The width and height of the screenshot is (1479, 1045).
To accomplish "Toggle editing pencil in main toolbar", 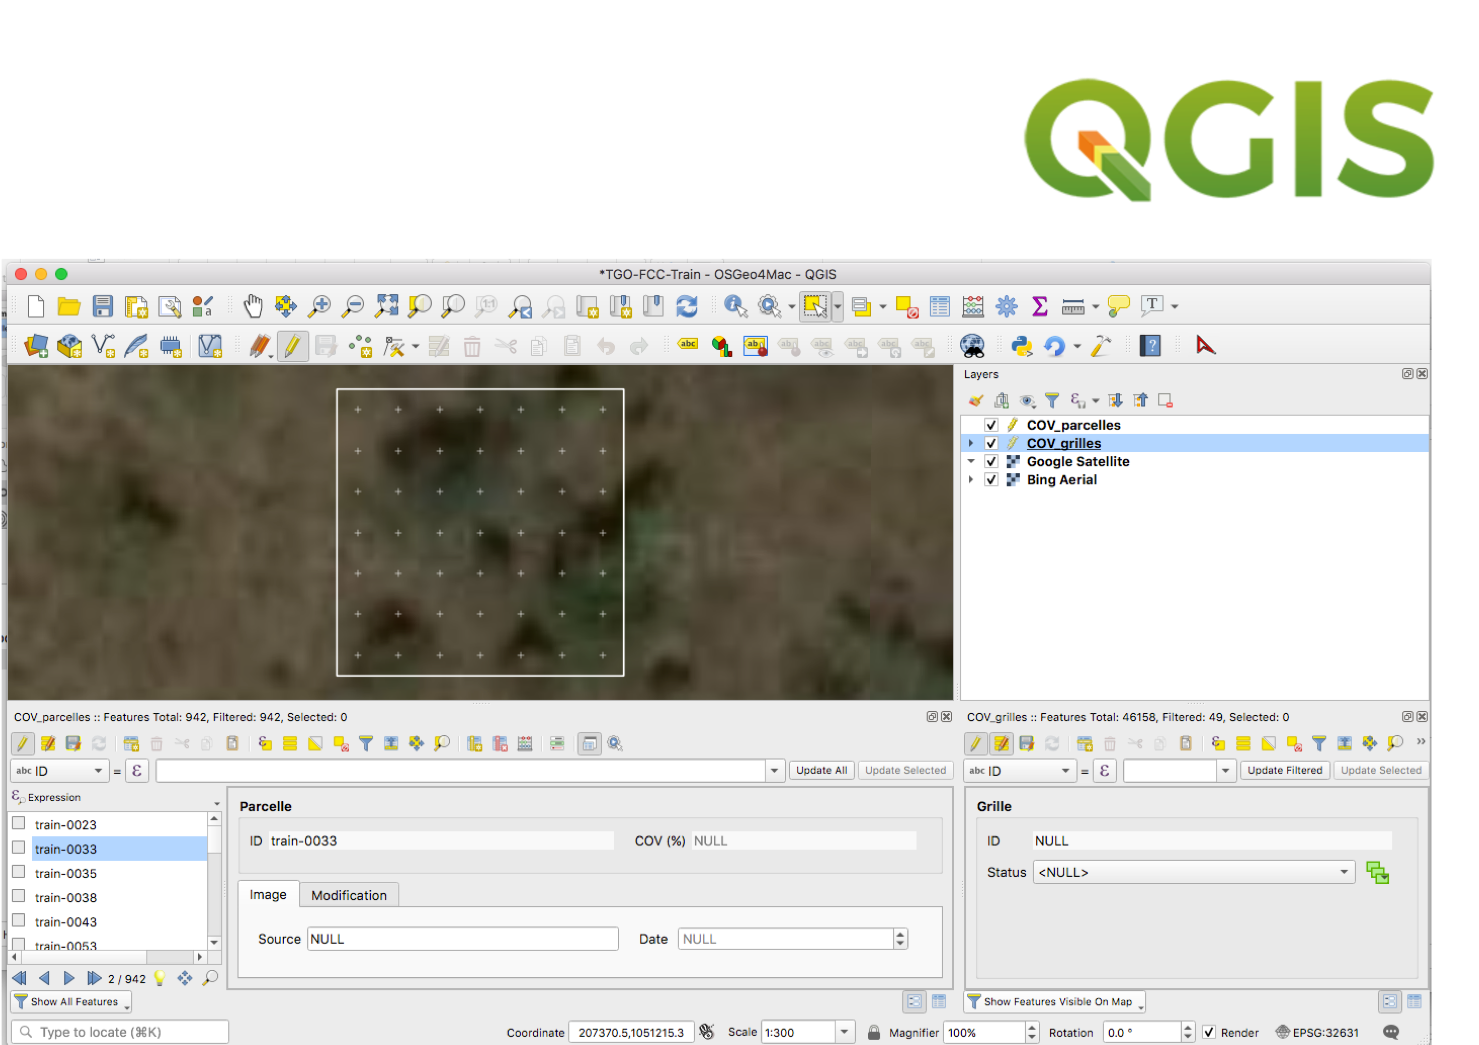I will tap(292, 346).
